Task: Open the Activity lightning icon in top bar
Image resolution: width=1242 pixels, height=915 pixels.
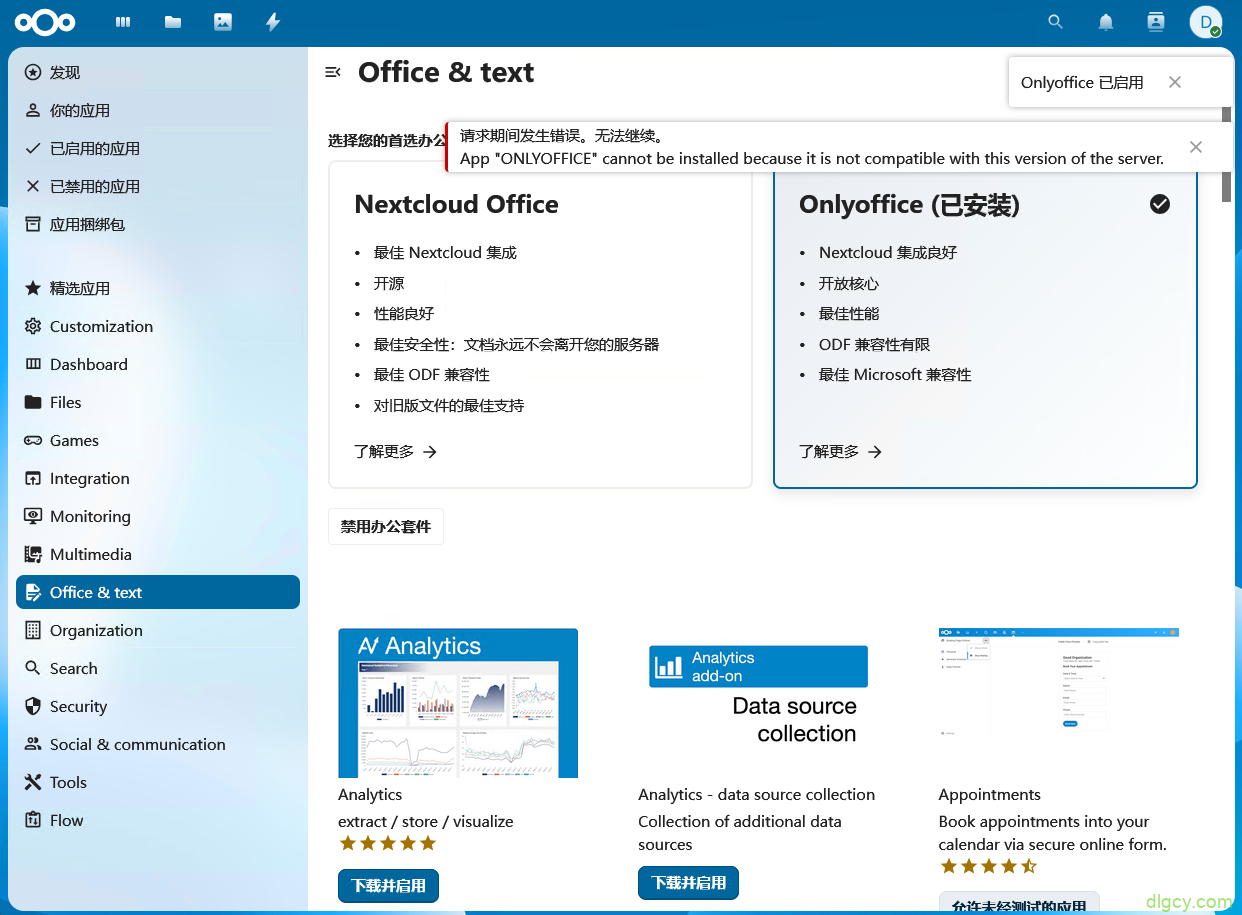Action: (273, 22)
